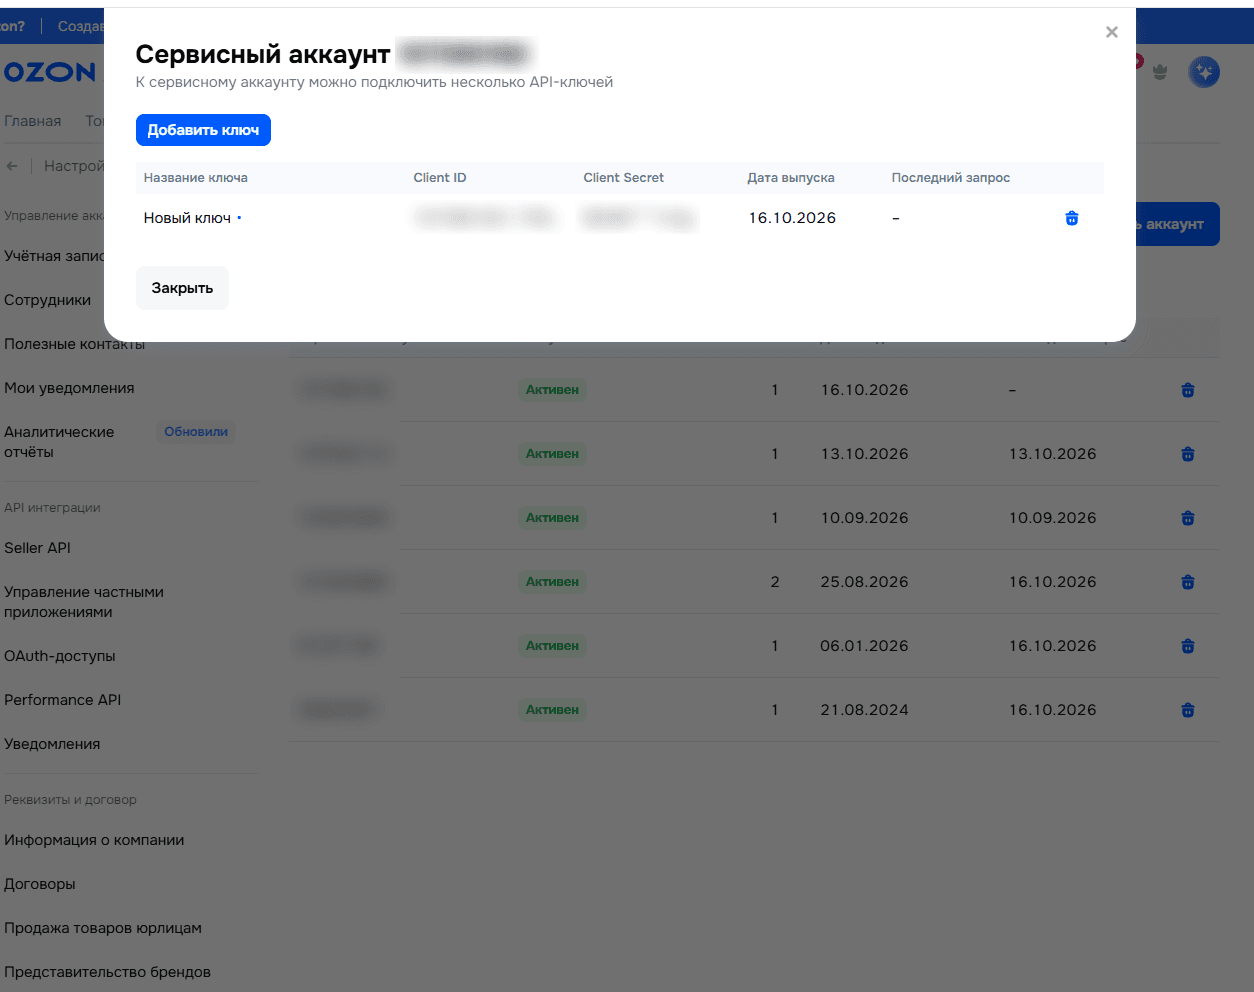Open 'Информация о компании' in the sidebar
The image size is (1254, 992).
(94, 840)
